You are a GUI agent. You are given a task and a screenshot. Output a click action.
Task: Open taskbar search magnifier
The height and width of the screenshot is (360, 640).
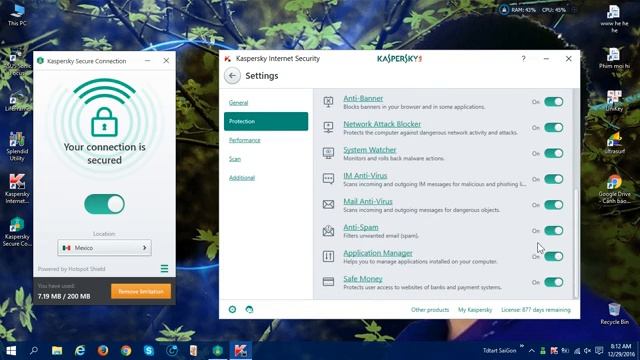[34, 351]
